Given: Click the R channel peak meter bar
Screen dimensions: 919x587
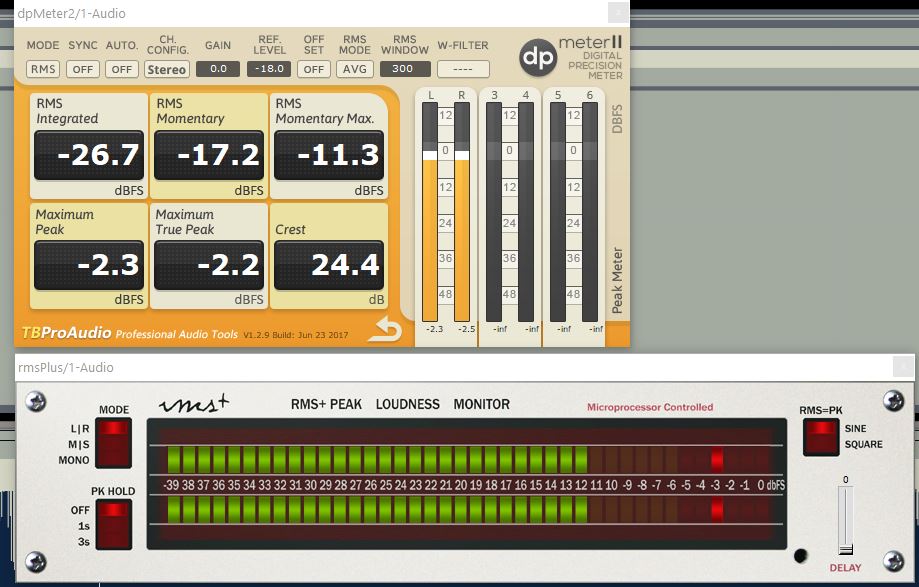Looking at the screenshot, I should [x=462, y=212].
